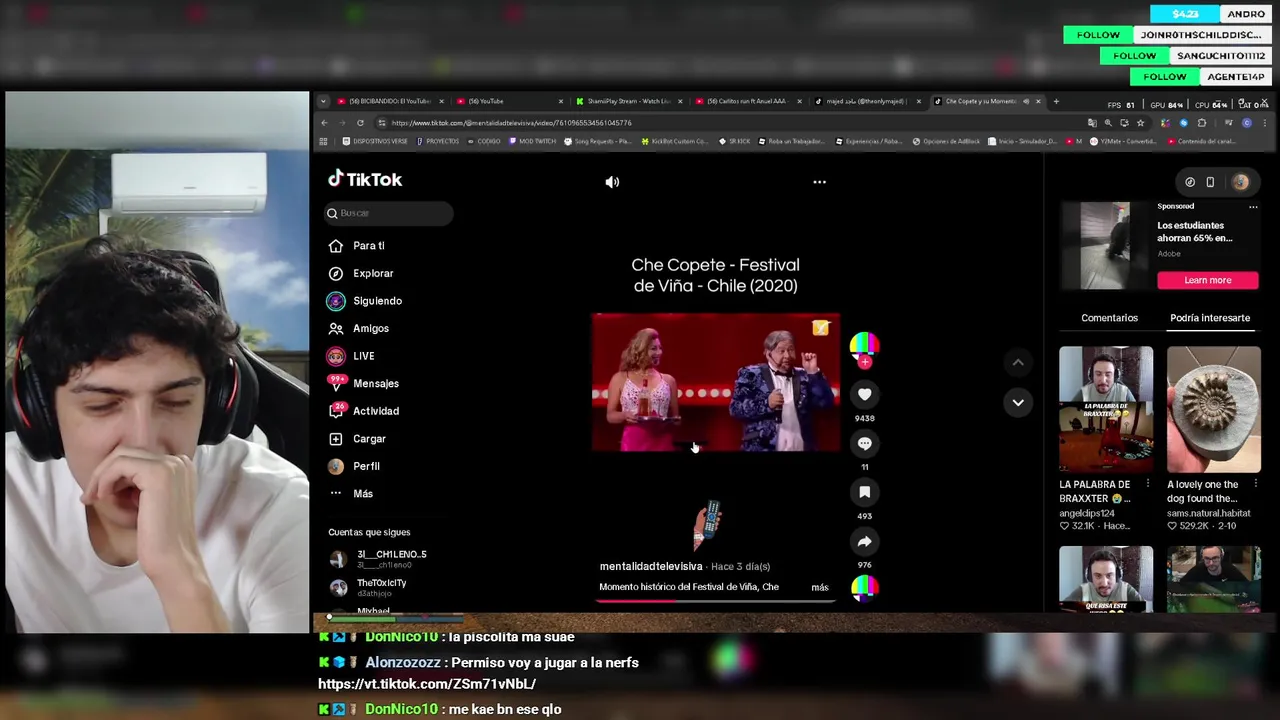Open Actividad notifications
The image size is (1280, 720).
pos(363,411)
